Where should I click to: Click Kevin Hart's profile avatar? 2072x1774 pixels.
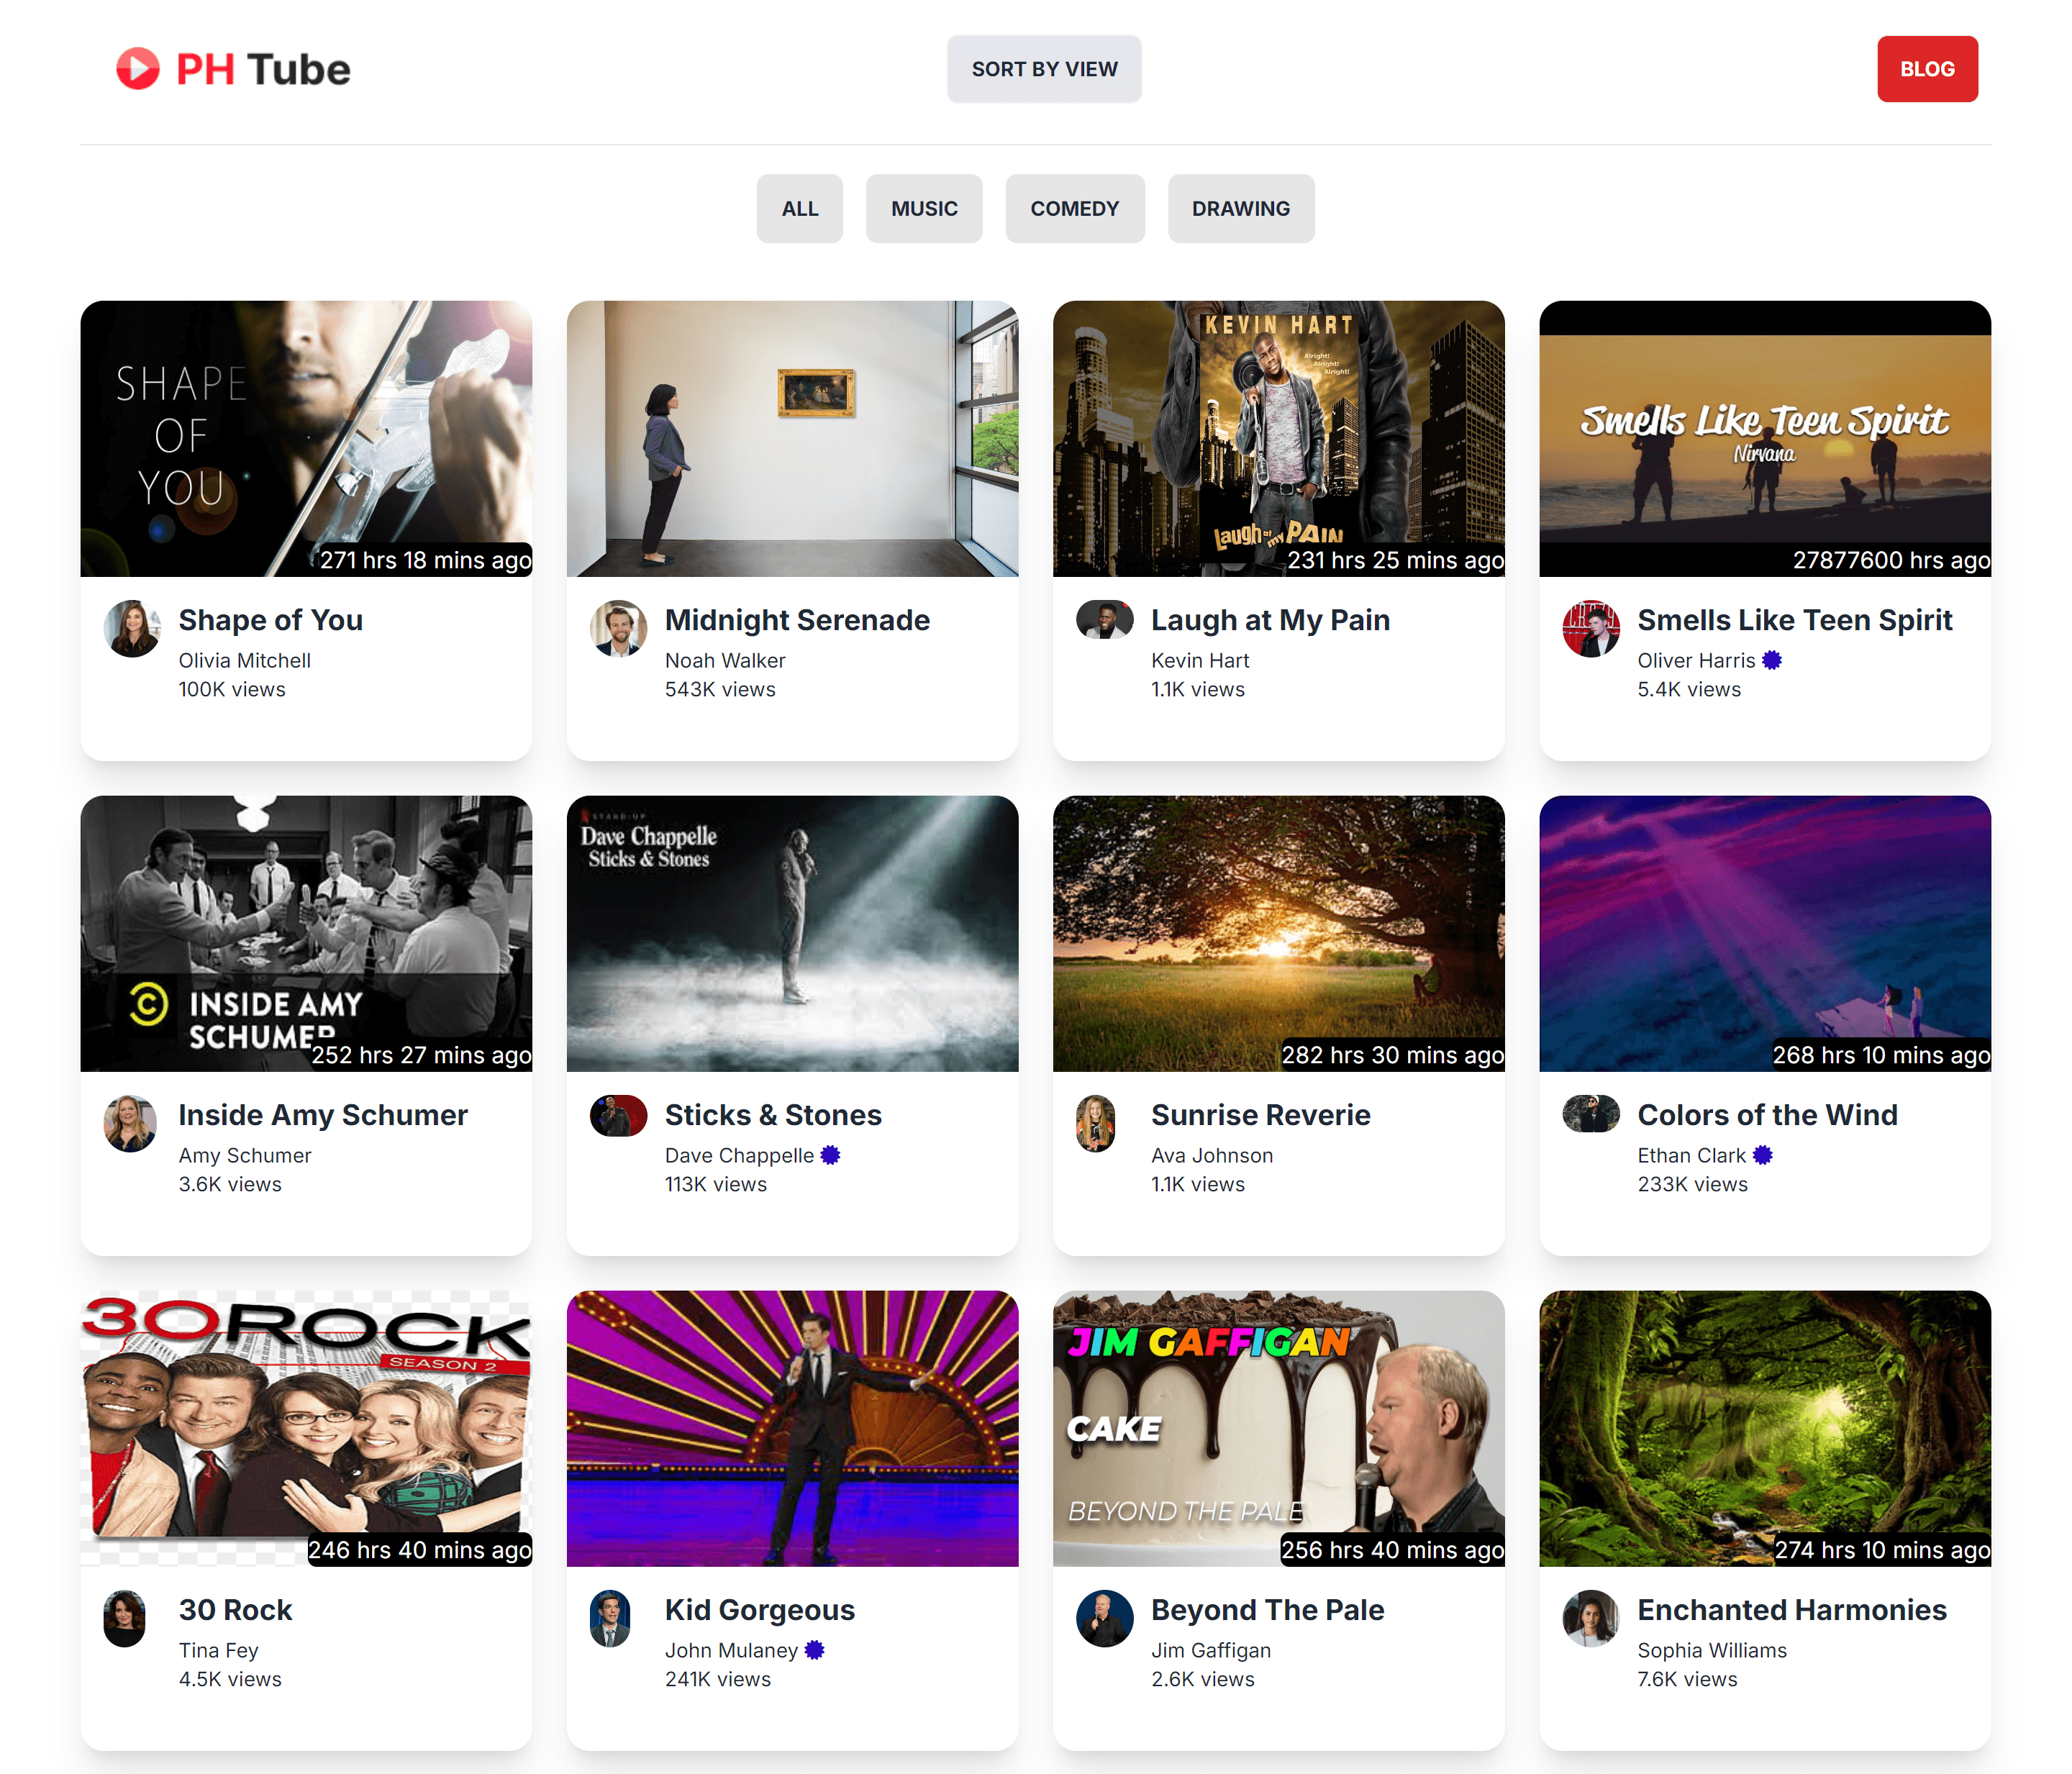[x=1104, y=620]
